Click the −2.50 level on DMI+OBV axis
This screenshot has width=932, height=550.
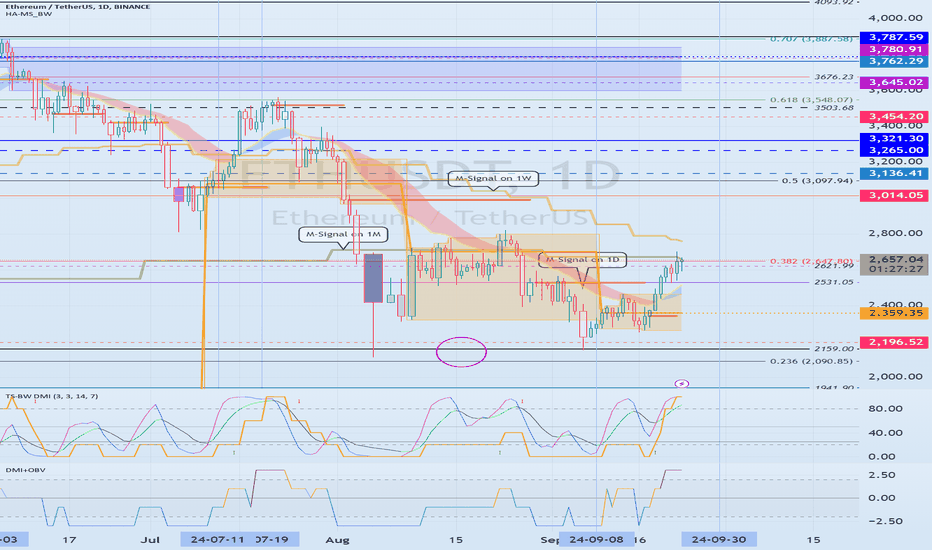pyautogui.click(x=885, y=521)
